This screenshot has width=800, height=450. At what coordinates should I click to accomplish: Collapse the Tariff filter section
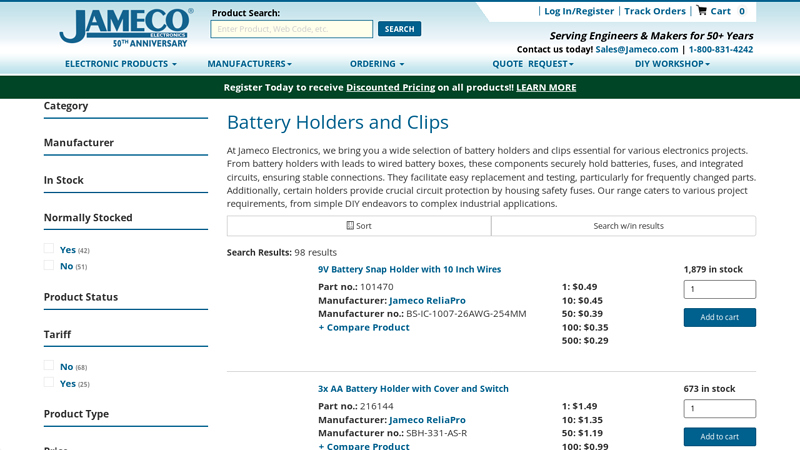(x=126, y=335)
